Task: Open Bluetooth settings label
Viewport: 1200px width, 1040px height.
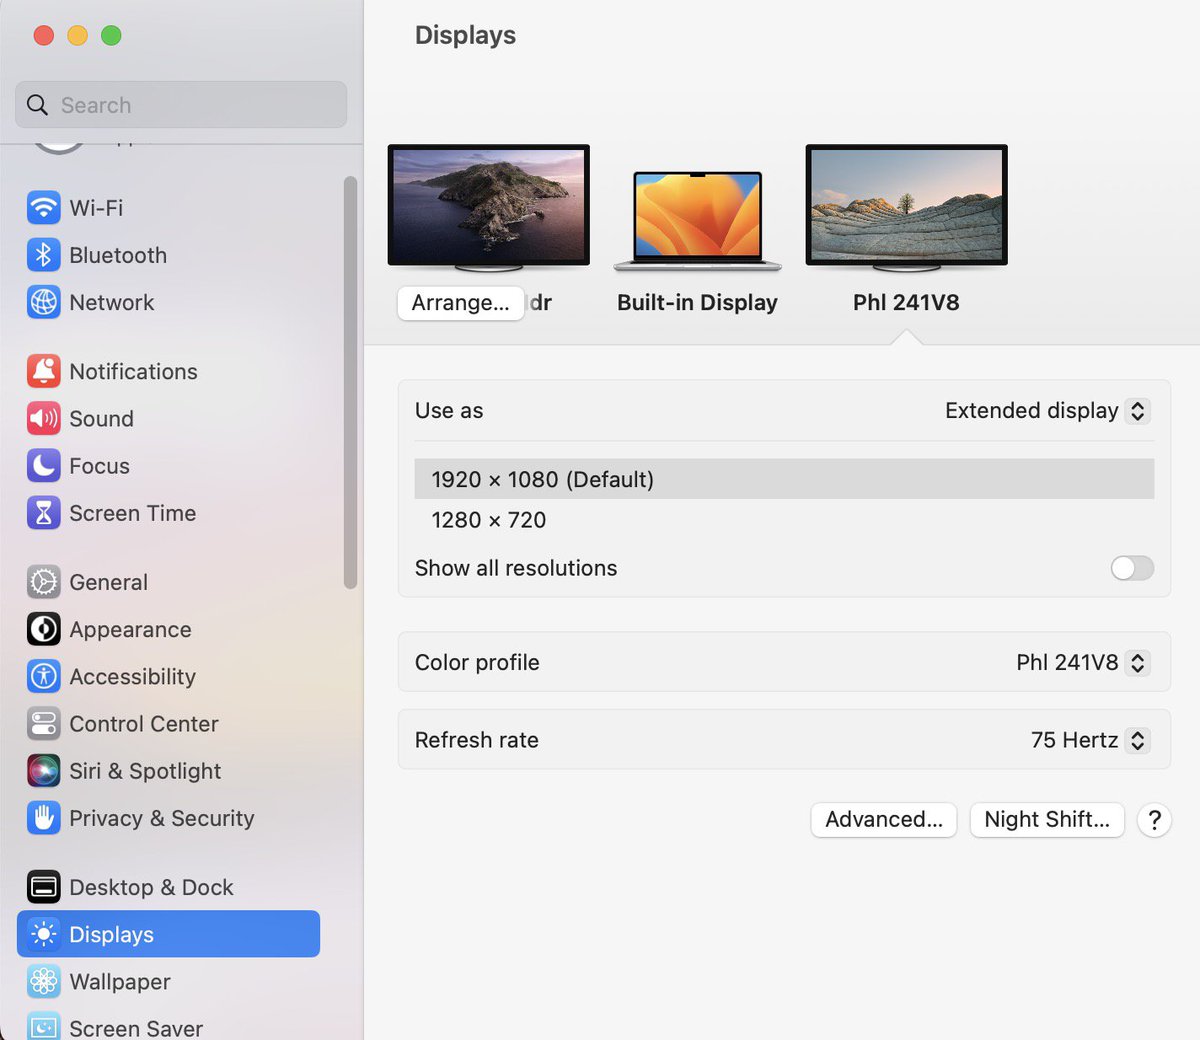Action: pos(118,256)
